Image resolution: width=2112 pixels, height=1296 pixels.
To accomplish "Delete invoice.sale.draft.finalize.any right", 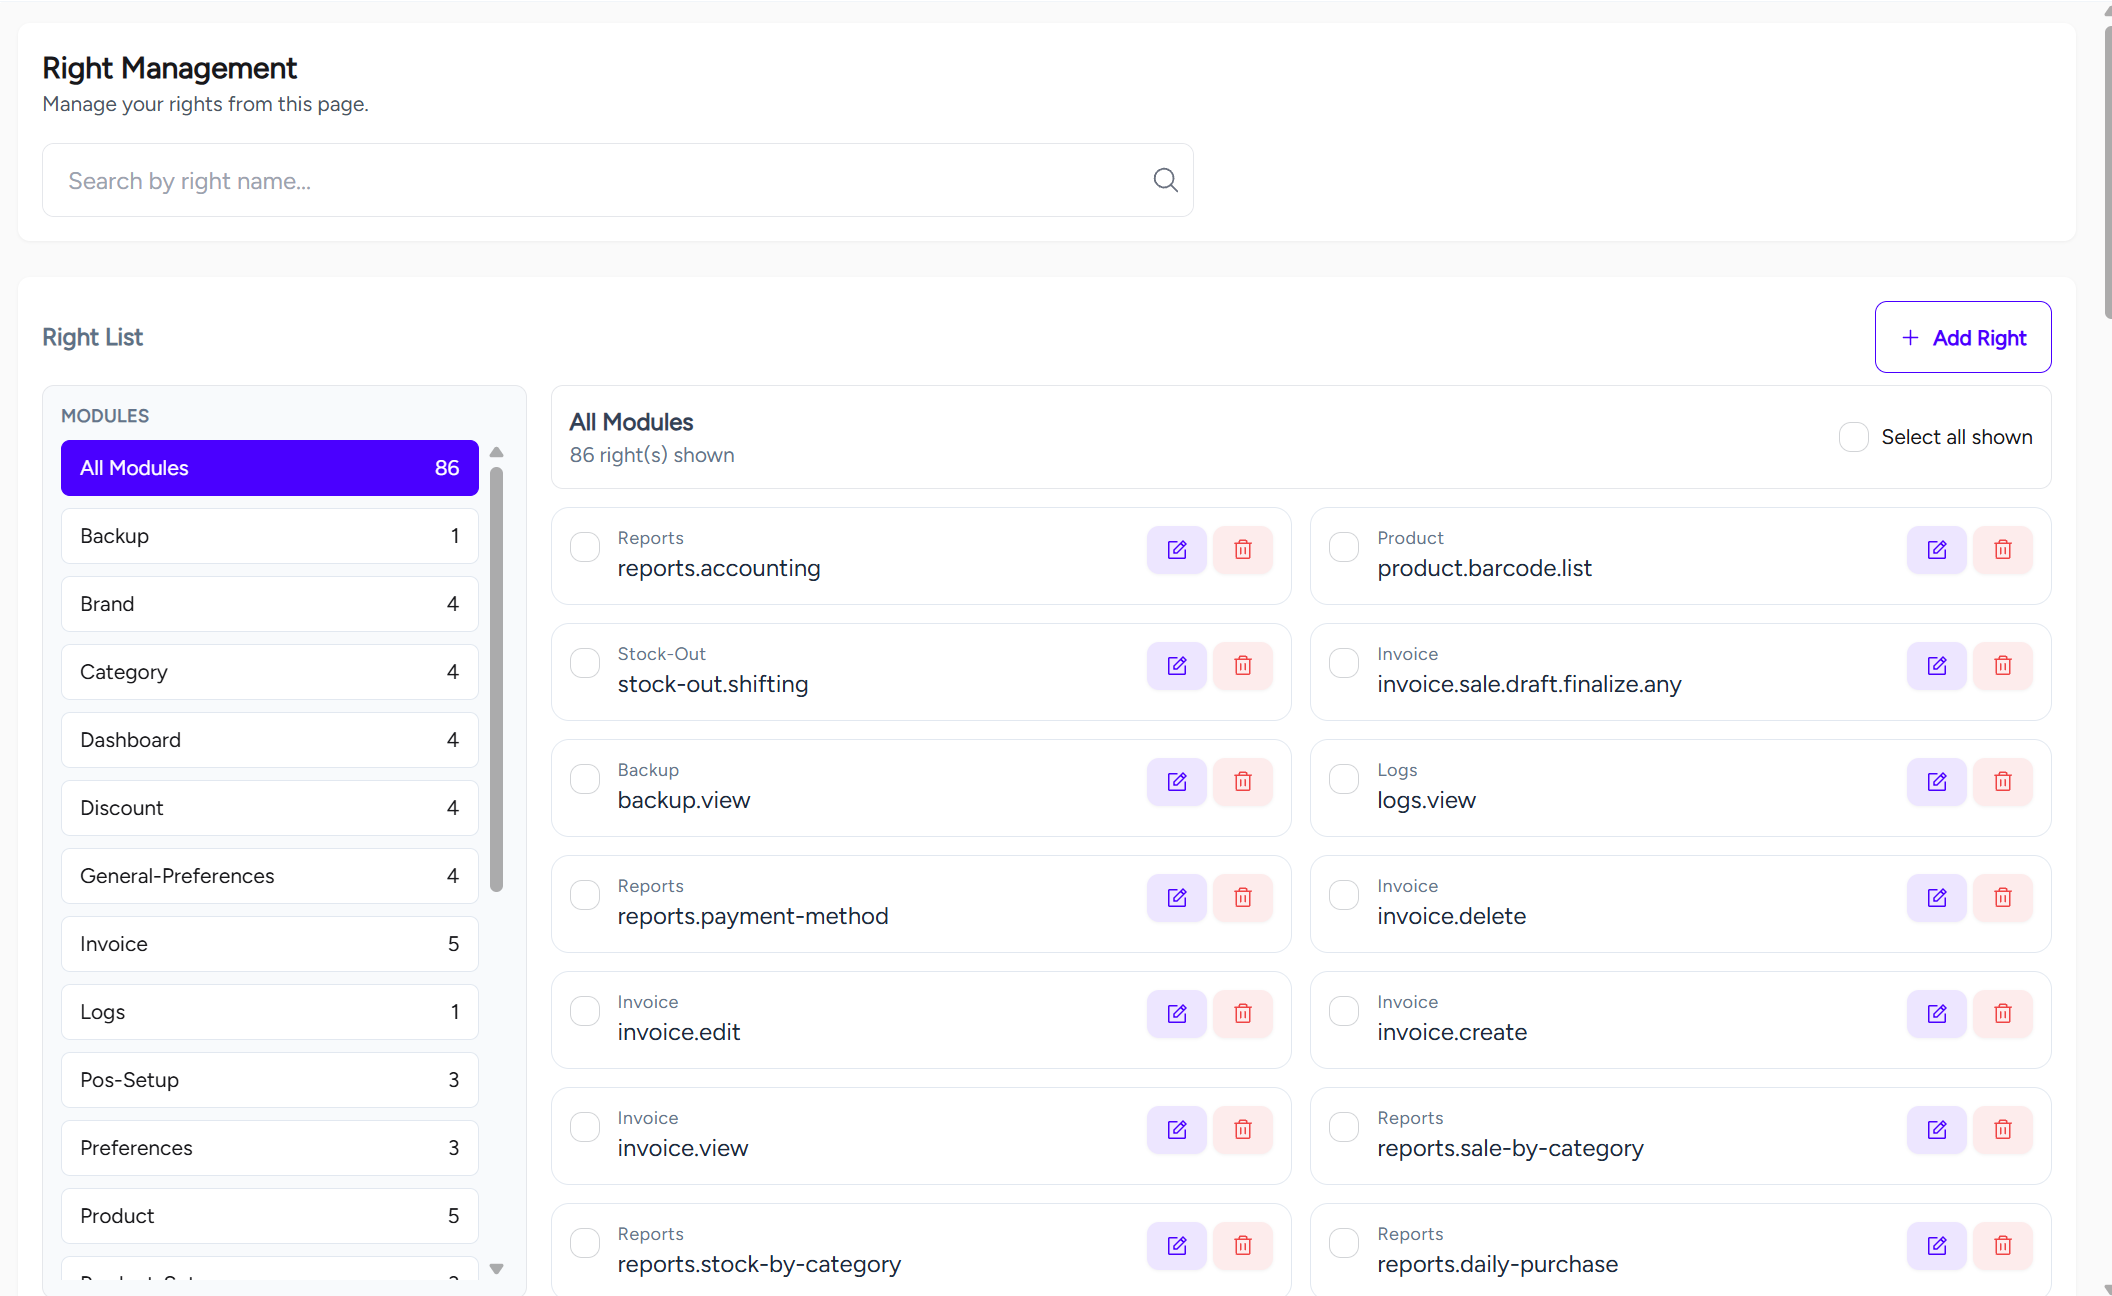I will pyautogui.click(x=2003, y=666).
